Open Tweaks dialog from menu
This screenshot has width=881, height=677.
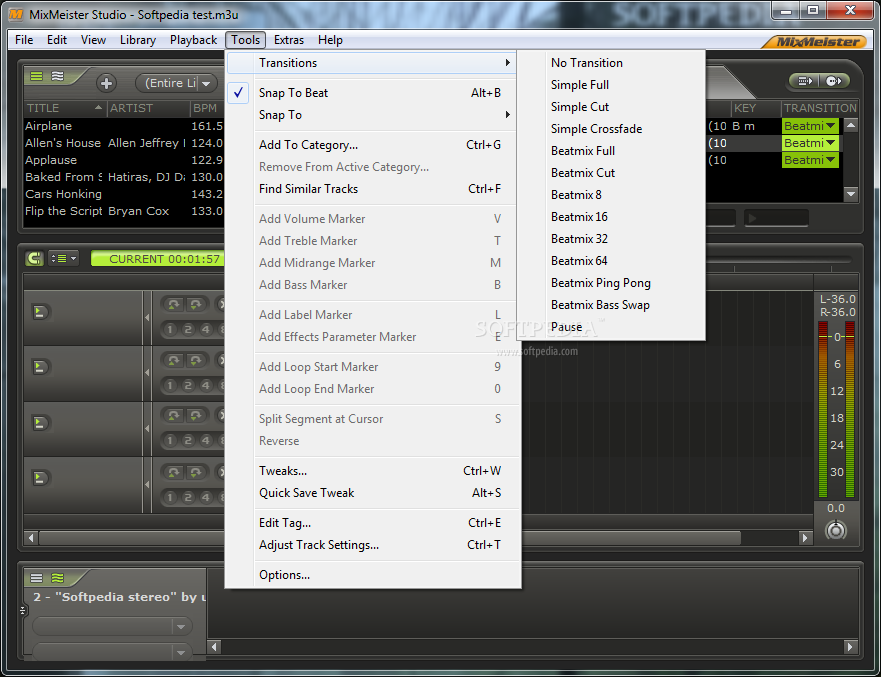tap(372, 471)
